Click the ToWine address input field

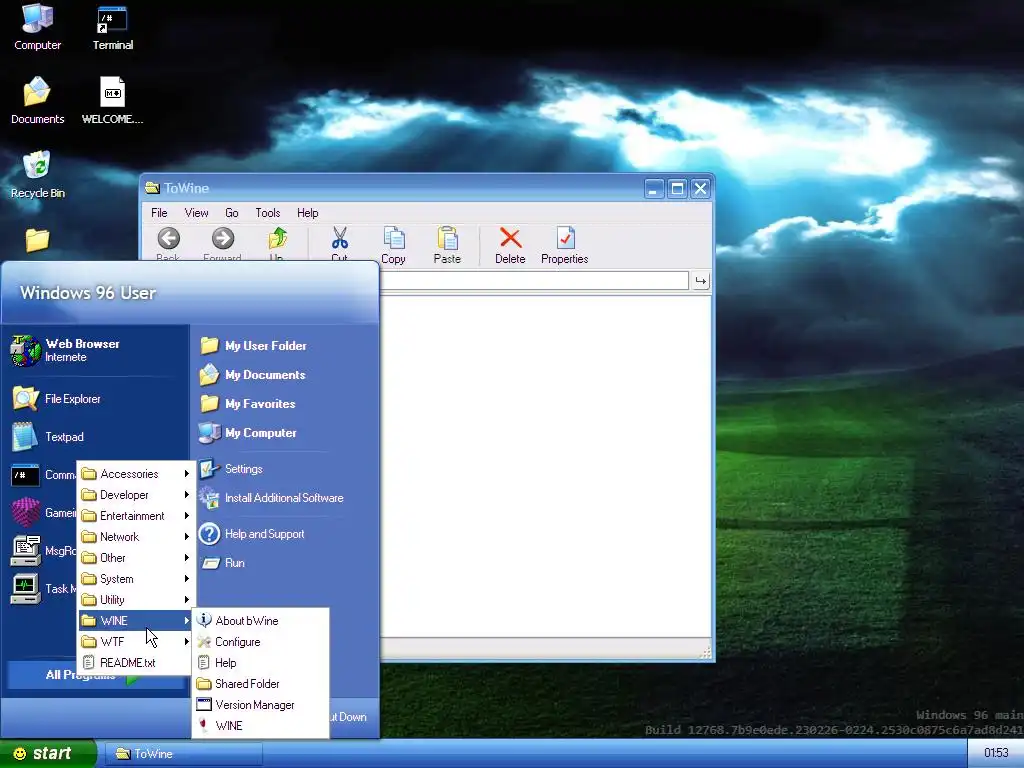(x=534, y=281)
